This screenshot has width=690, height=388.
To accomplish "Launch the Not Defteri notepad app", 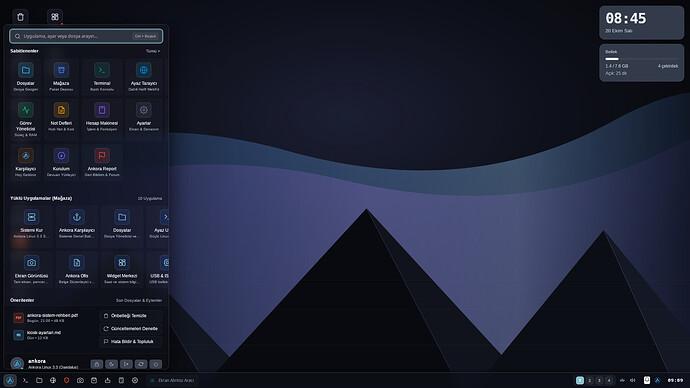I will (61, 119).
